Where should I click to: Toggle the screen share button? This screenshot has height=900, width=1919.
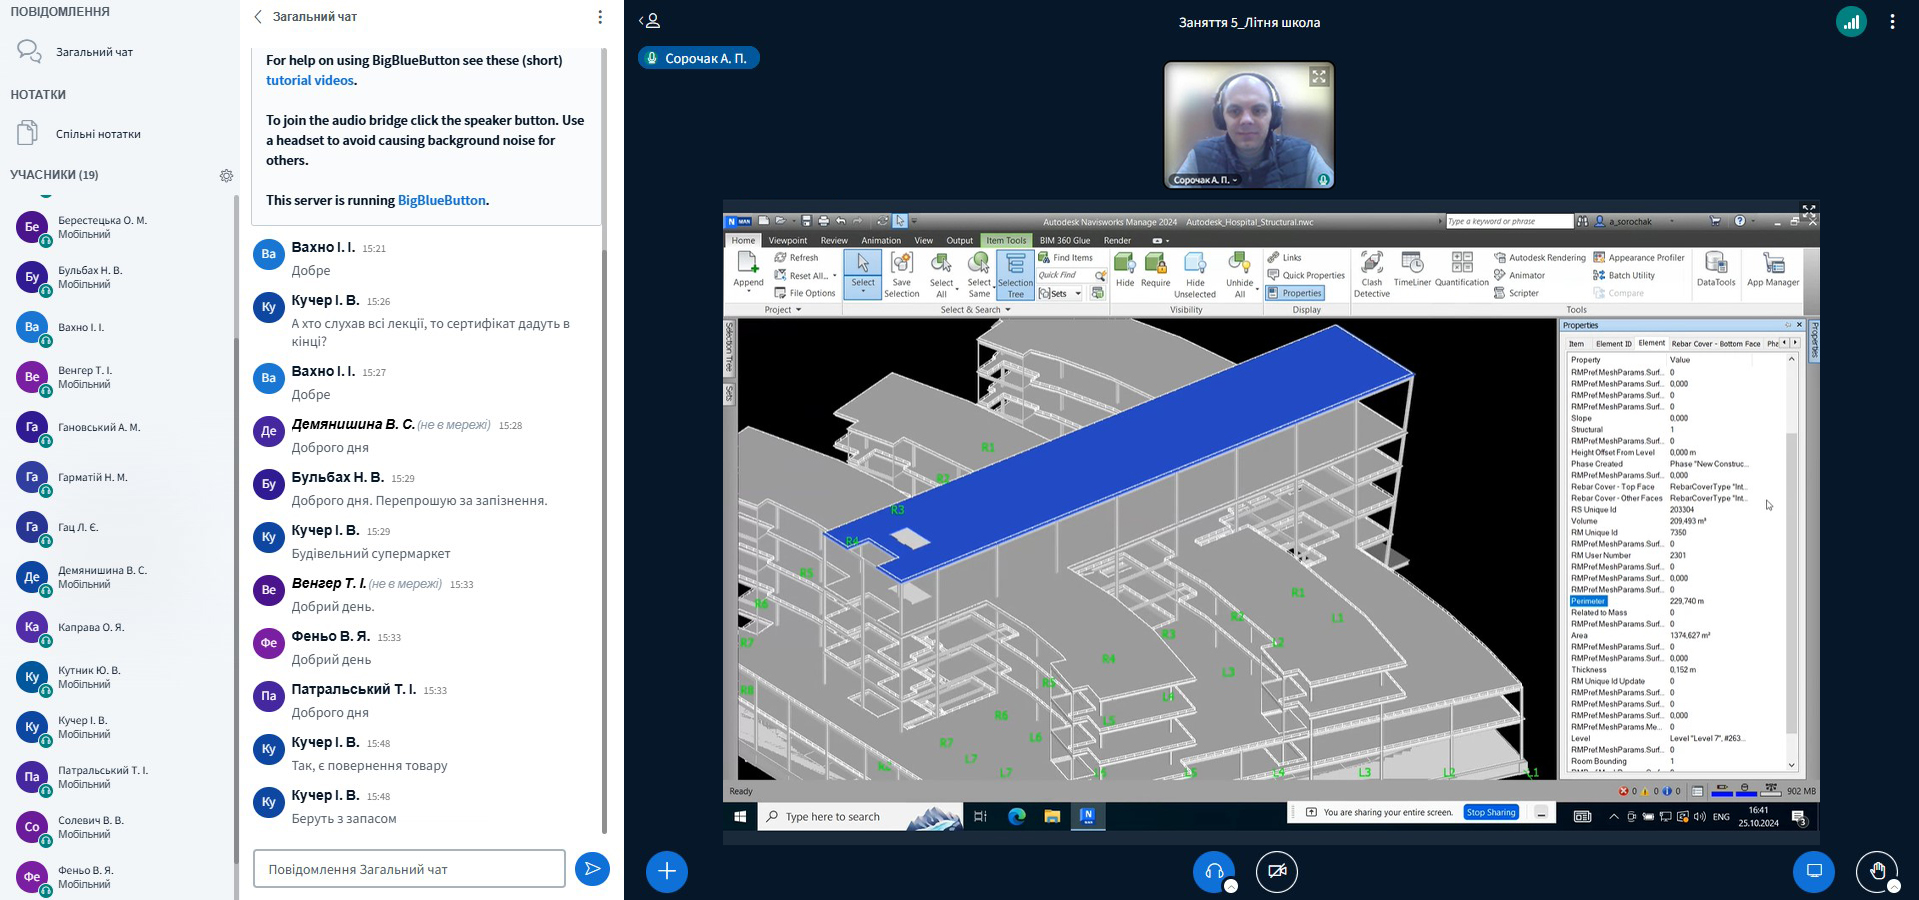coord(1814,871)
